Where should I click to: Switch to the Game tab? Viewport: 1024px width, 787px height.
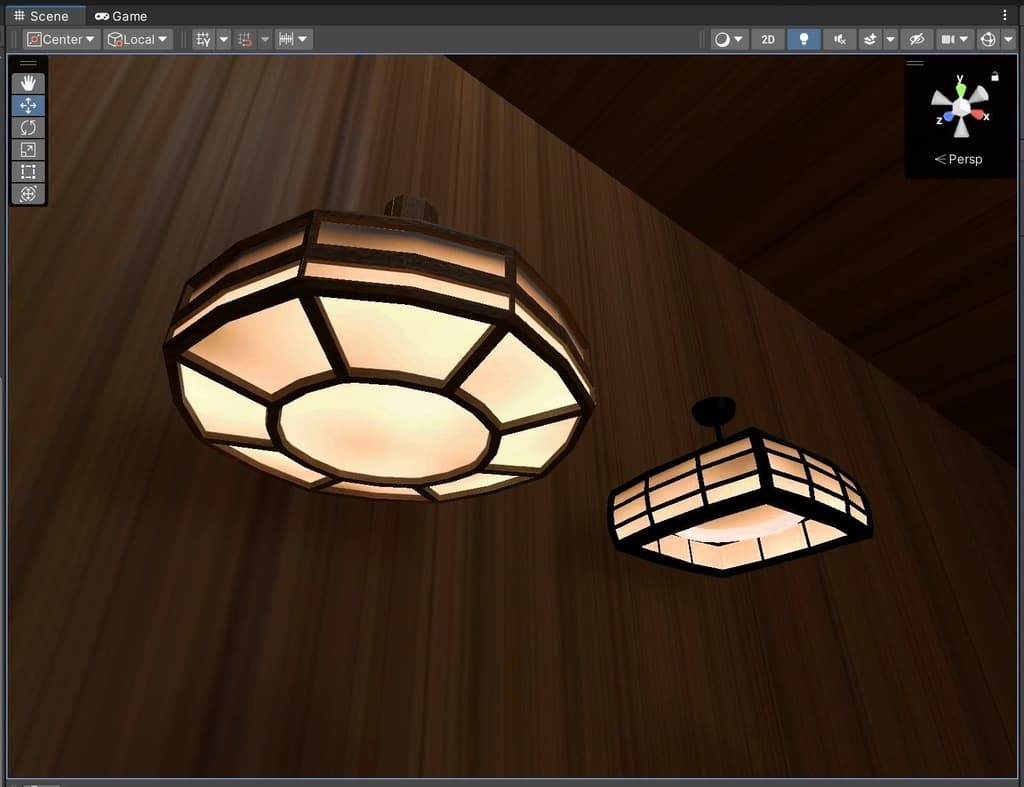tap(121, 16)
